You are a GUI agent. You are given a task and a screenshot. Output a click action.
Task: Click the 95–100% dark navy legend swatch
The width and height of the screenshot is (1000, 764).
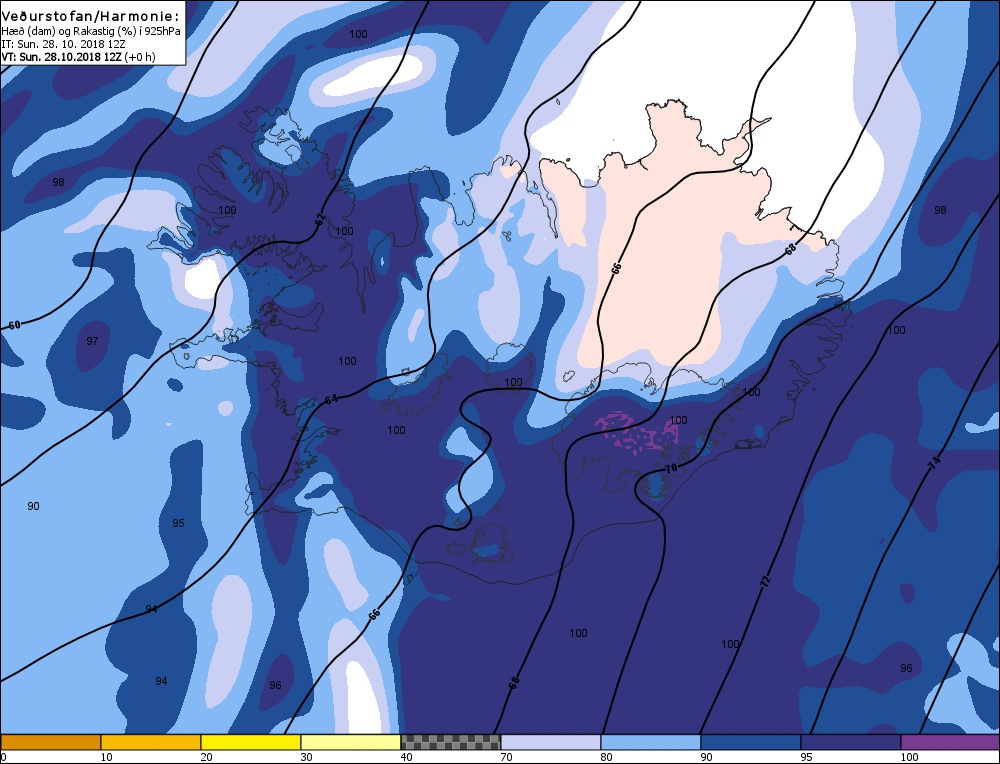click(x=851, y=742)
